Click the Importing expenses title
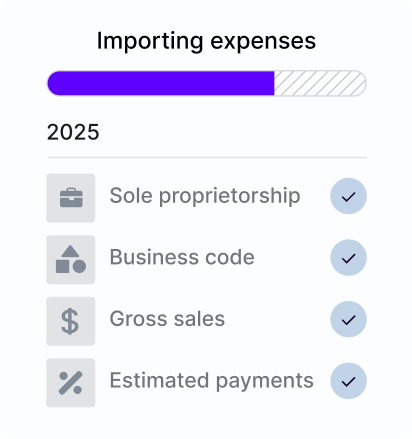The height and width of the screenshot is (439, 412). click(x=206, y=41)
